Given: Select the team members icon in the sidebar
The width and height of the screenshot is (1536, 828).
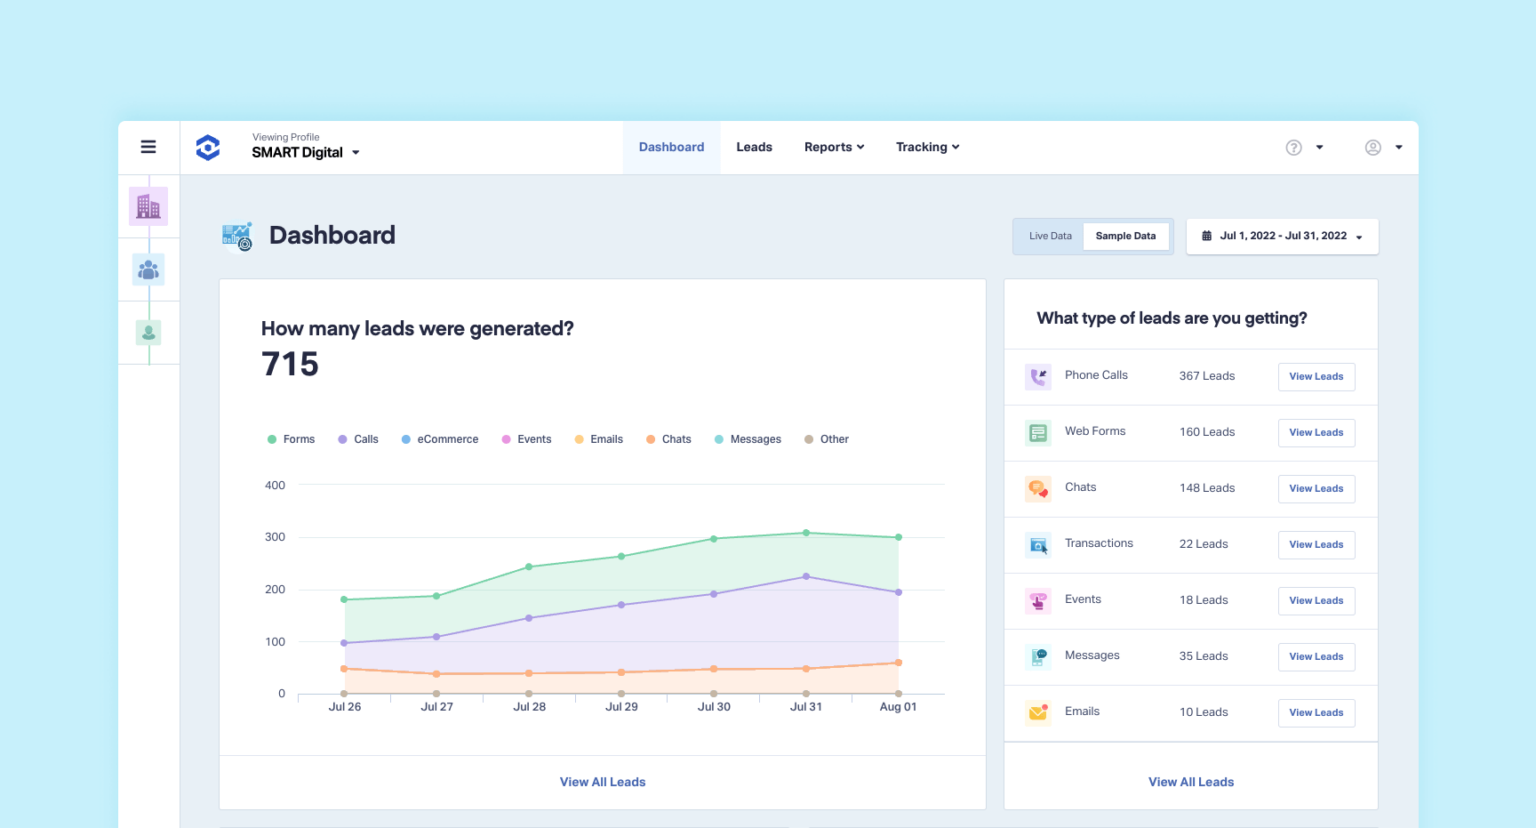Looking at the screenshot, I should pyautogui.click(x=148, y=269).
